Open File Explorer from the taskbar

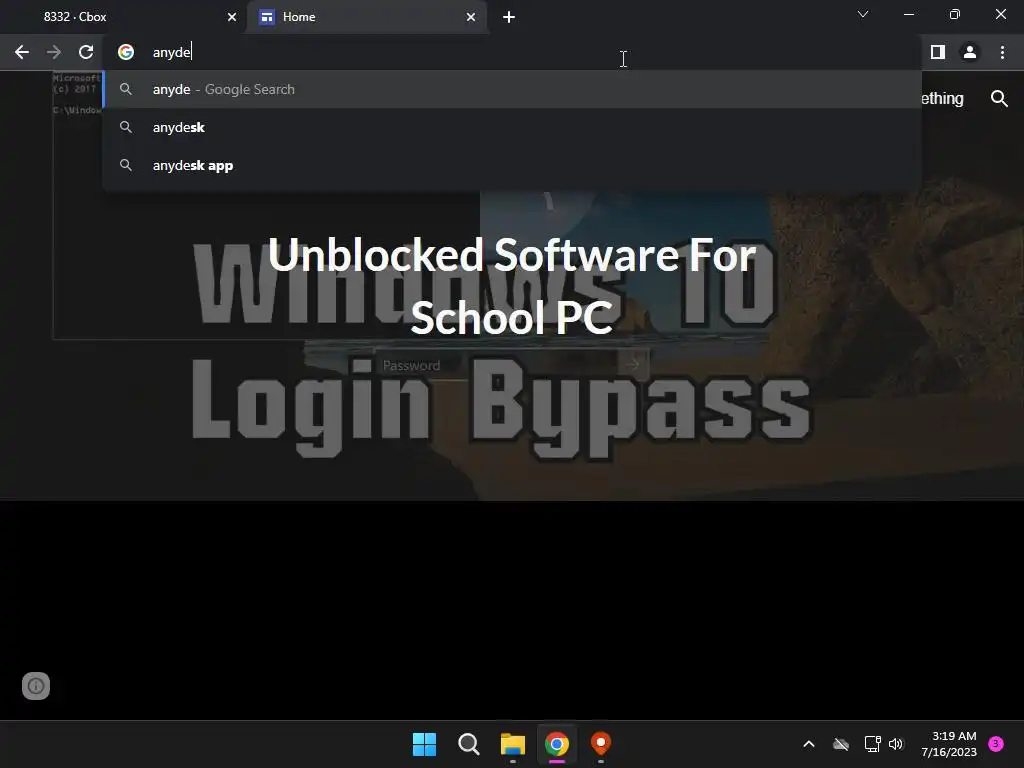[x=513, y=744]
